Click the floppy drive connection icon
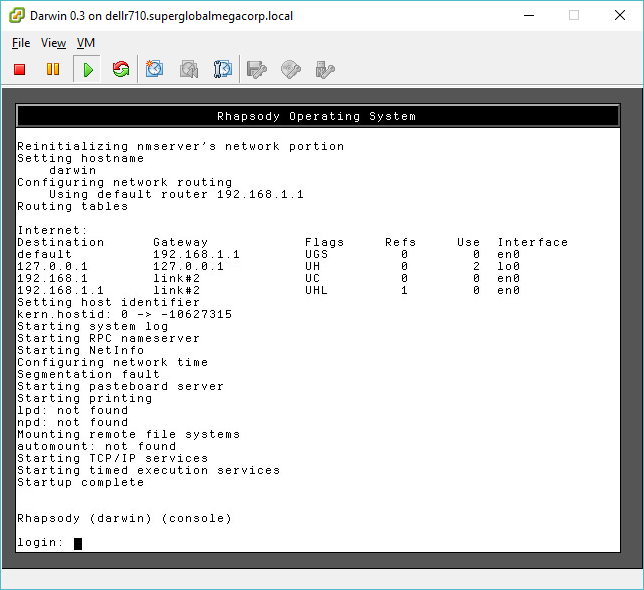Image resolution: width=644 pixels, height=590 pixels. click(x=257, y=69)
